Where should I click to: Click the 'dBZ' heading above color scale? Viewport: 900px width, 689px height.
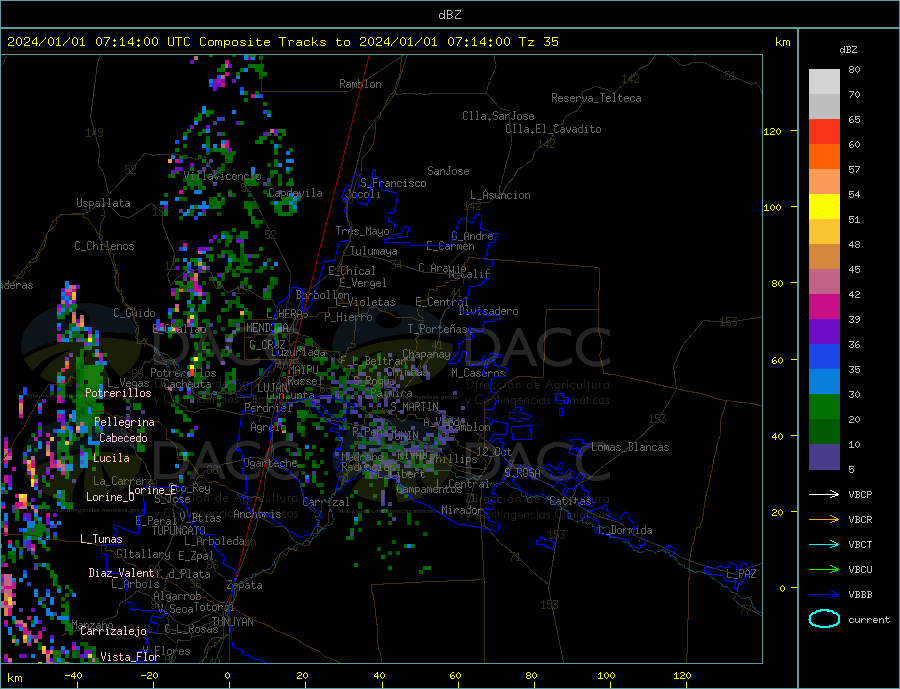pos(848,50)
